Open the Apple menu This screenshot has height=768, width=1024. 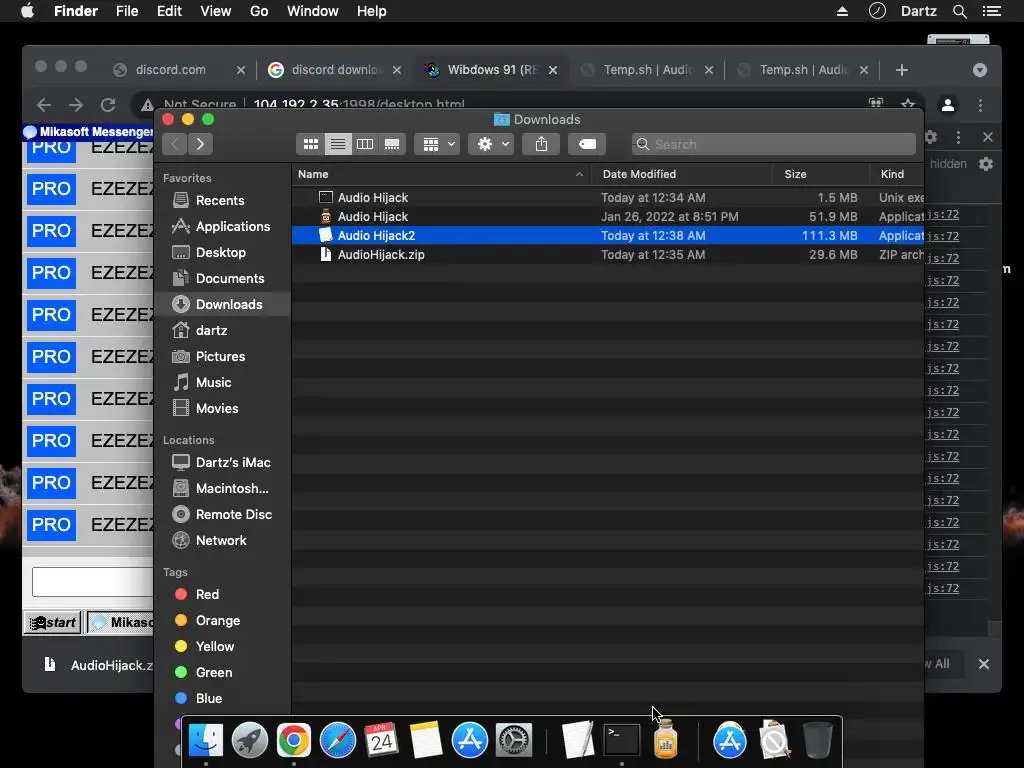click(27, 11)
